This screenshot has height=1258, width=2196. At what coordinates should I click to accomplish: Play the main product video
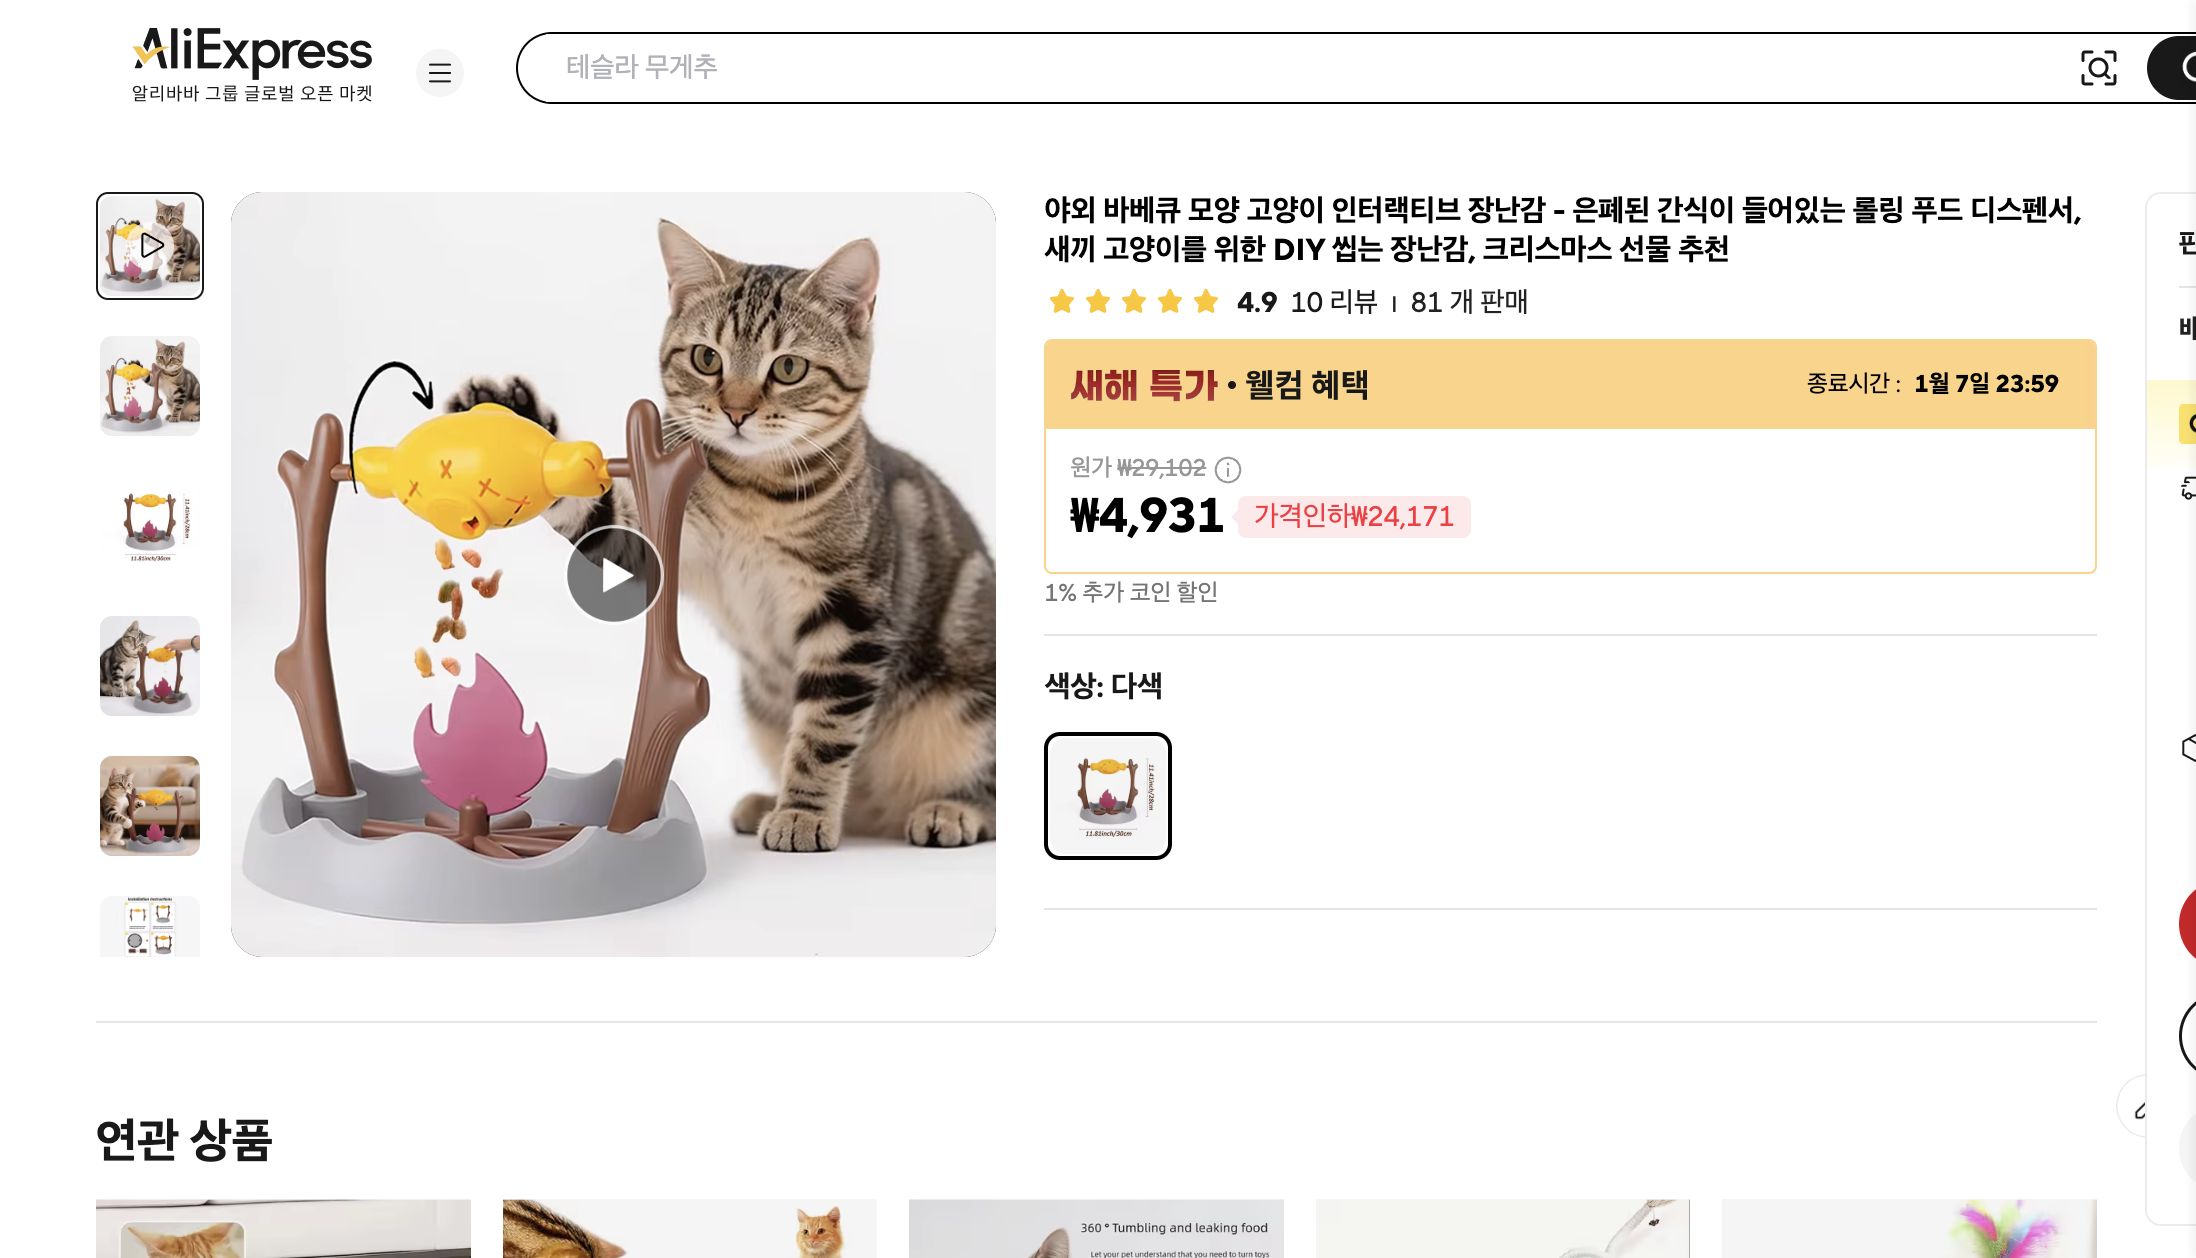[x=613, y=575]
